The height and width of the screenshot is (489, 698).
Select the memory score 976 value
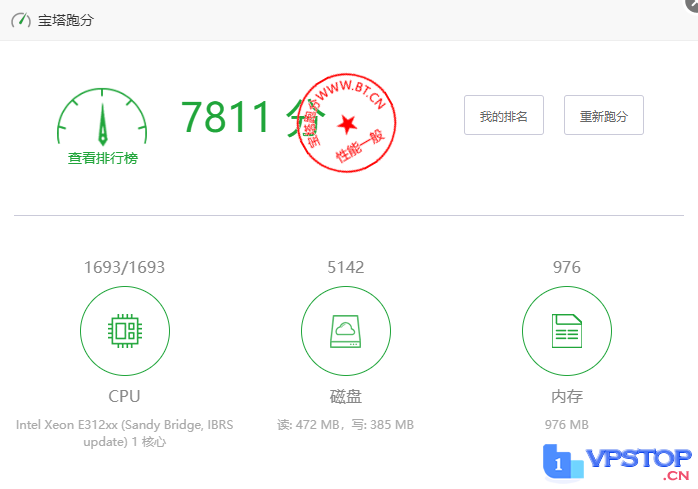point(567,267)
